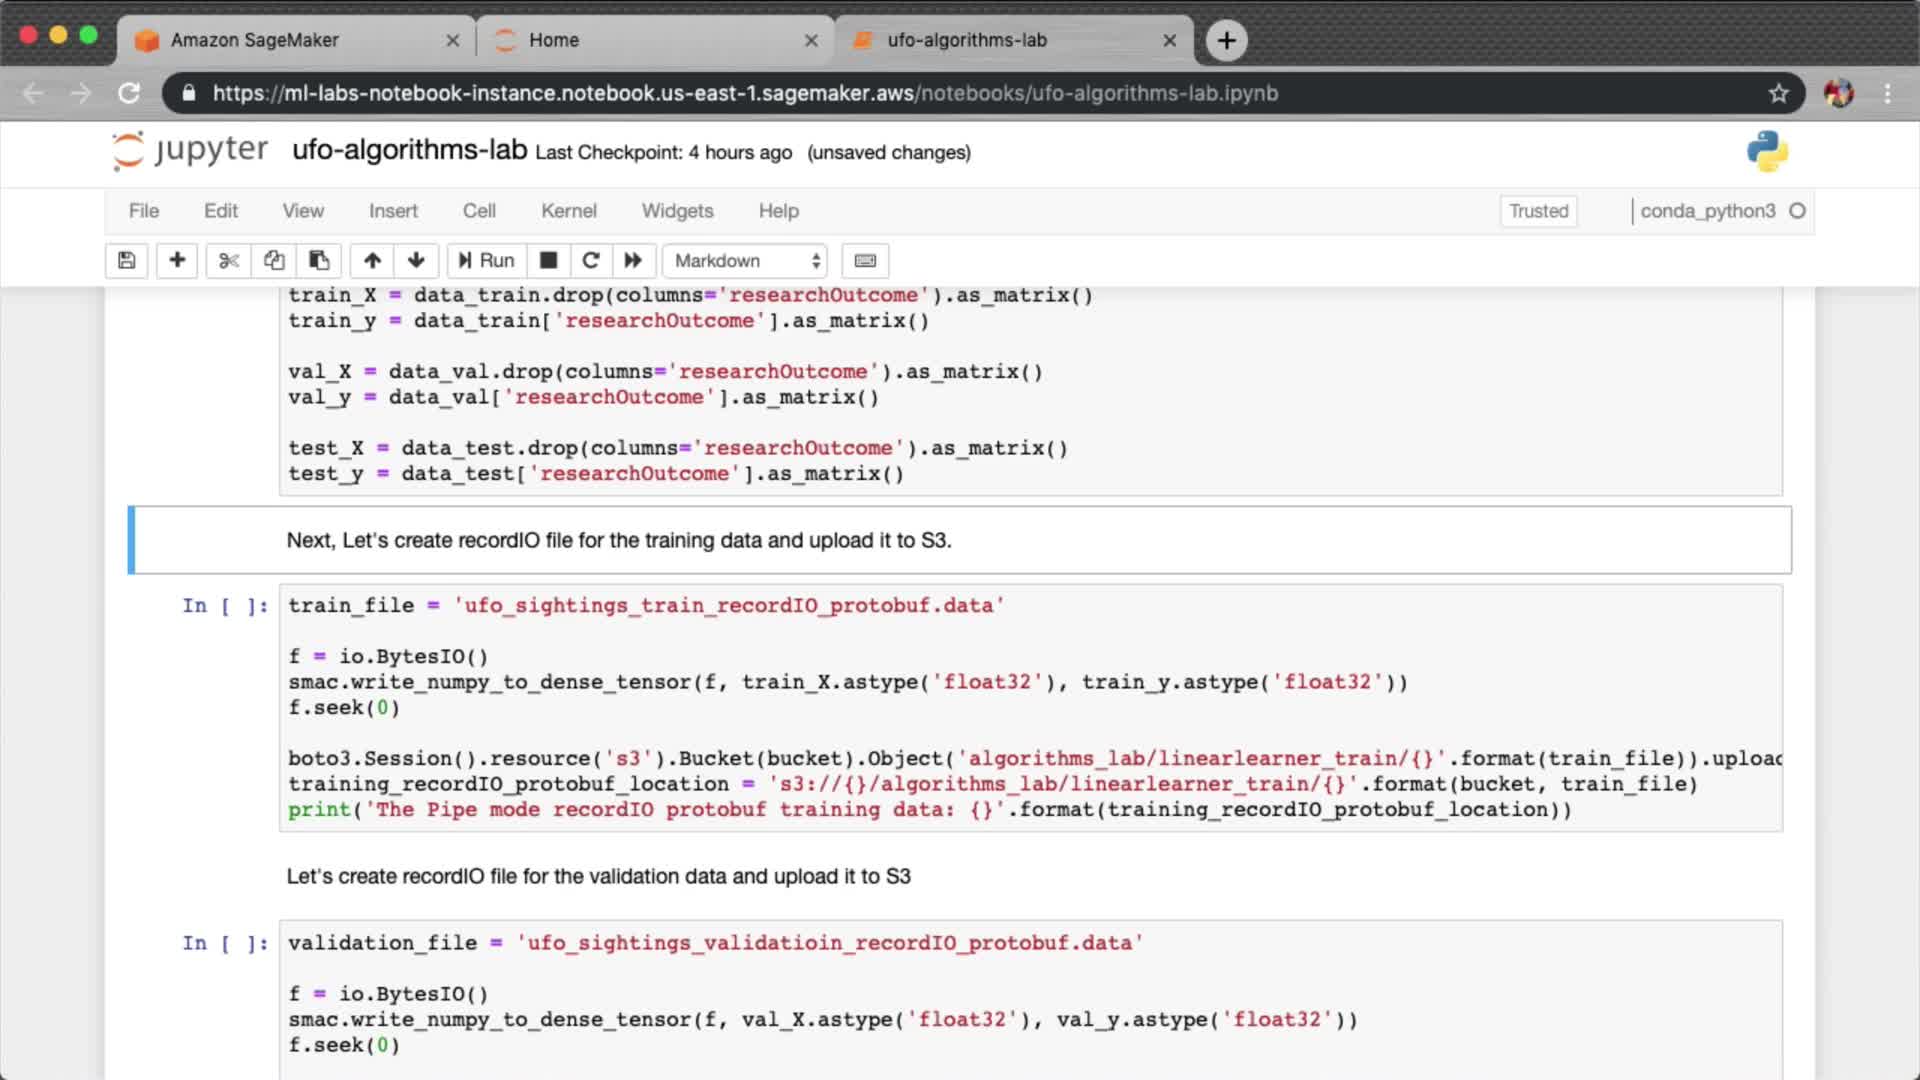This screenshot has height=1080, width=1920.
Task: Click the Trusted notebook button
Action: click(1538, 211)
